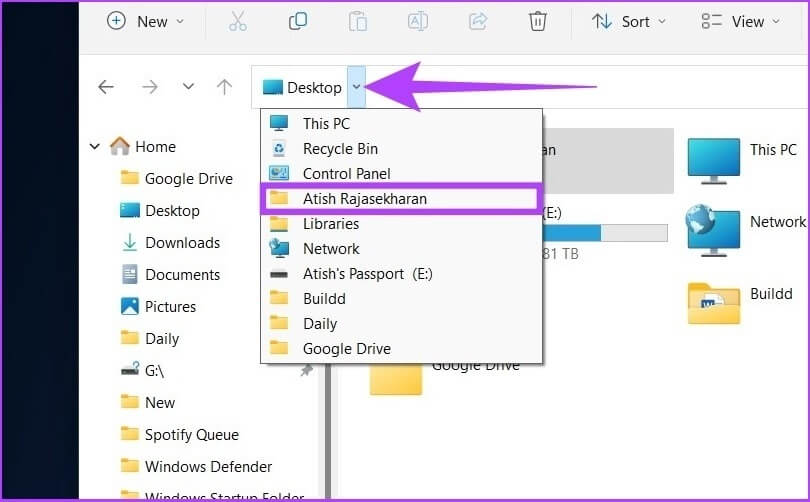Click the Cut scissors icon in the toolbar
Screen dimensions: 810x502
pyautogui.click(x=238, y=22)
